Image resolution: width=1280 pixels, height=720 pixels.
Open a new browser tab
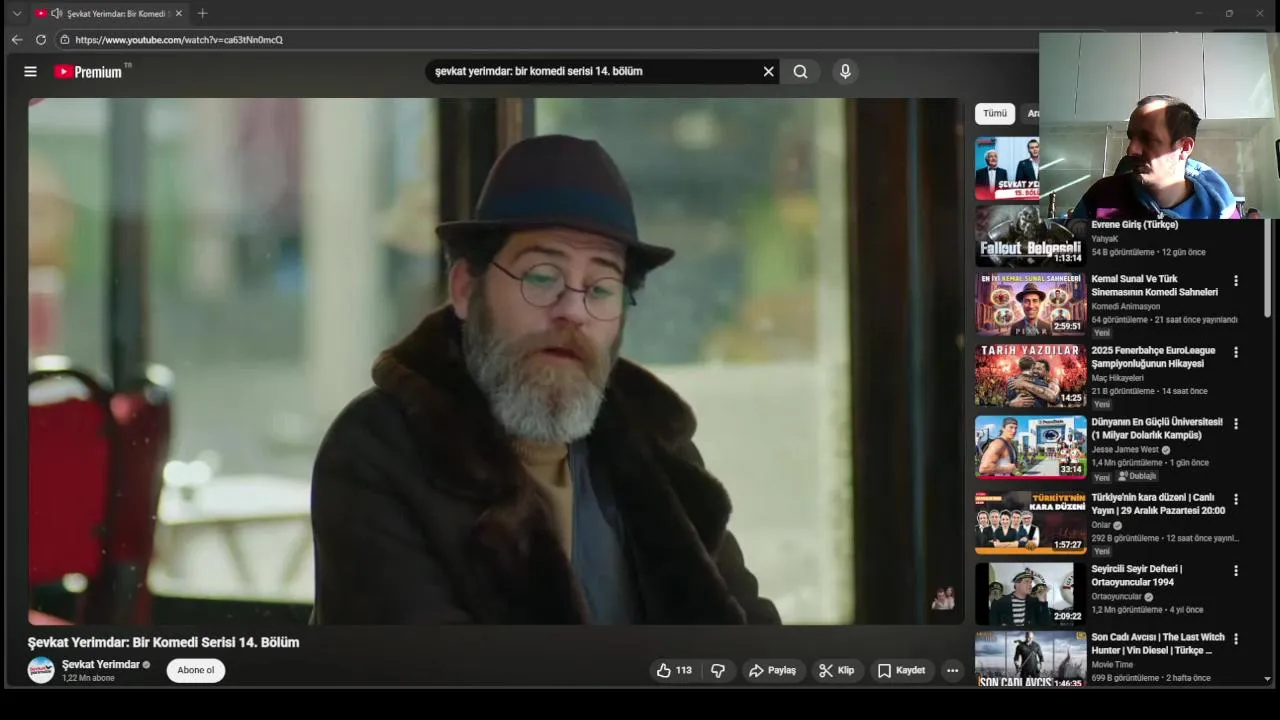coord(202,14)
